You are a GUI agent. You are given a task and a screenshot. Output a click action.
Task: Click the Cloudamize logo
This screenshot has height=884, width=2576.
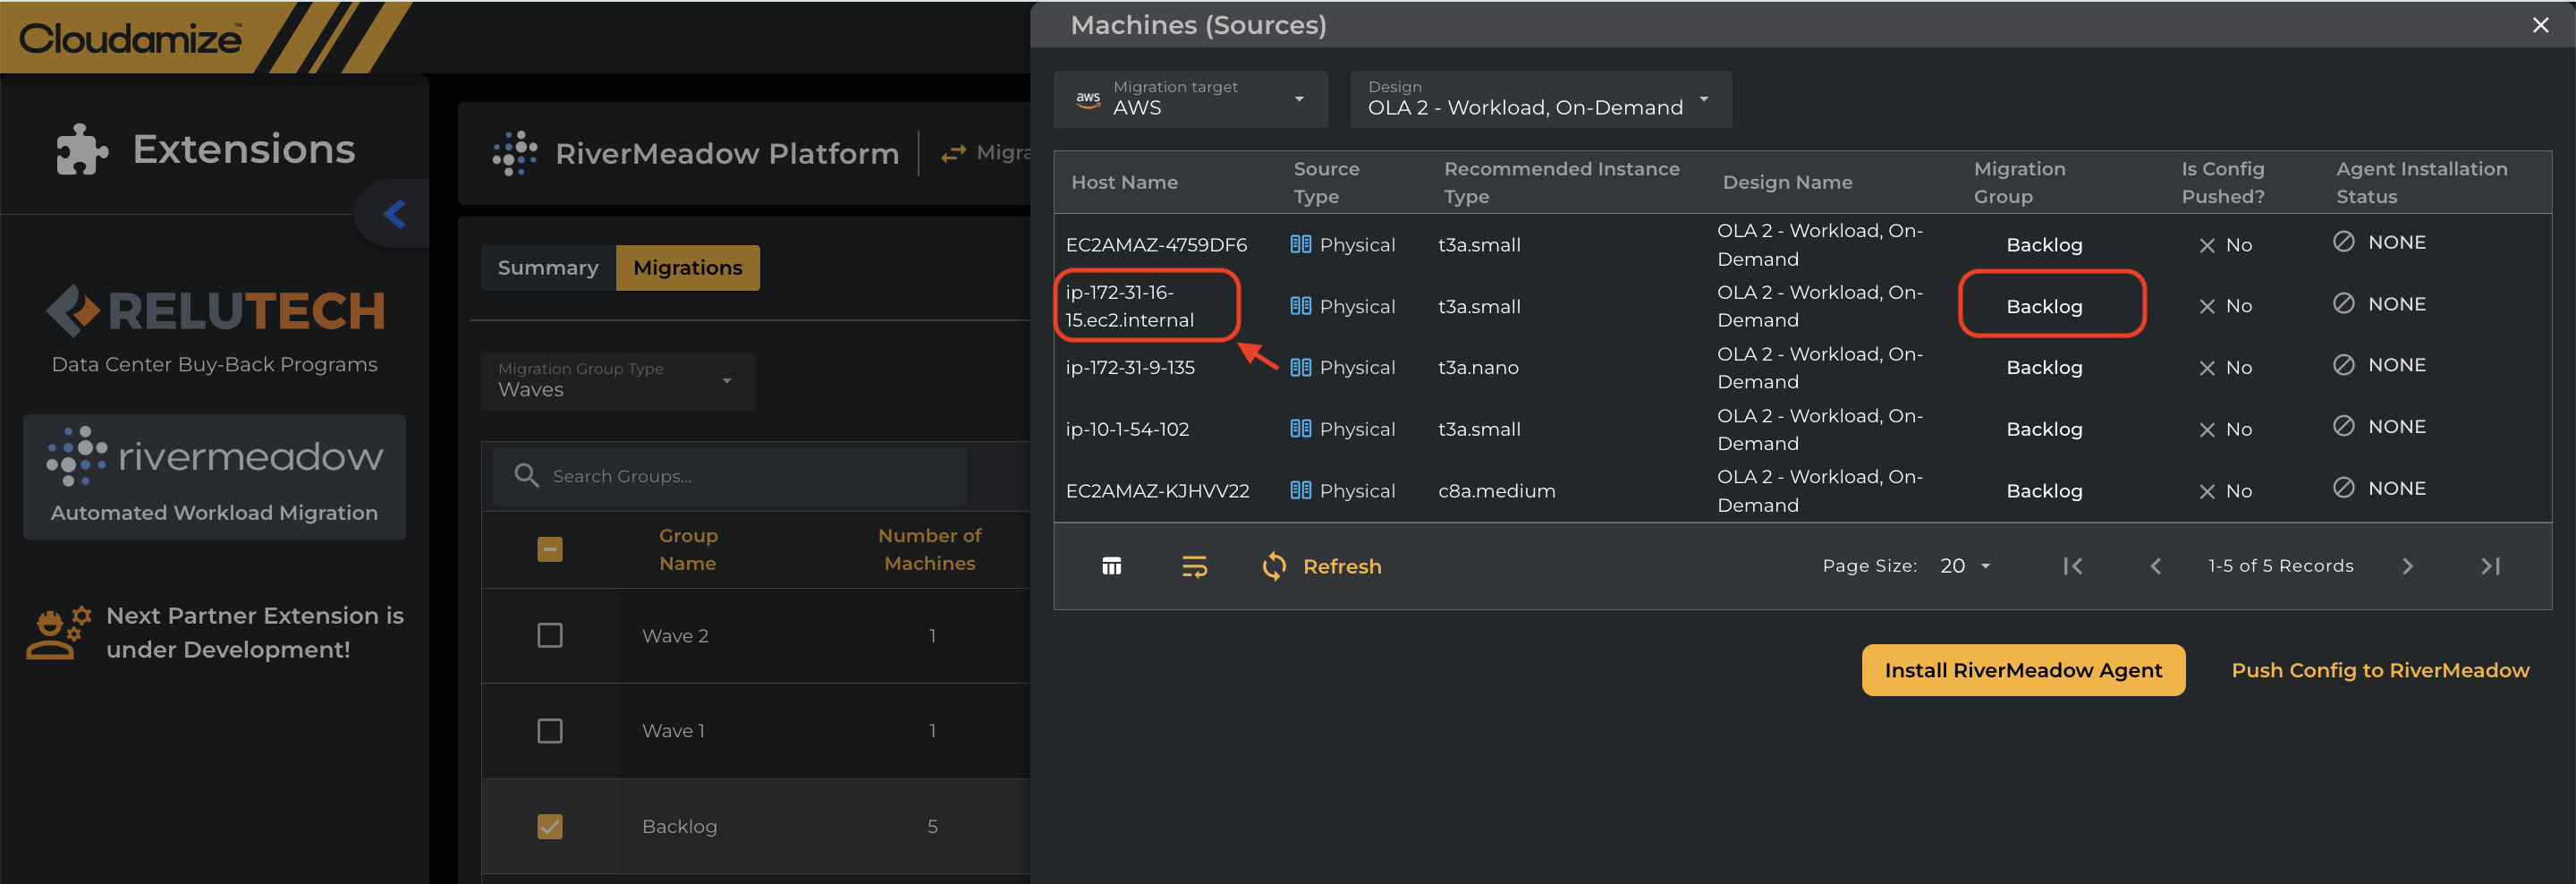[130, 38]
